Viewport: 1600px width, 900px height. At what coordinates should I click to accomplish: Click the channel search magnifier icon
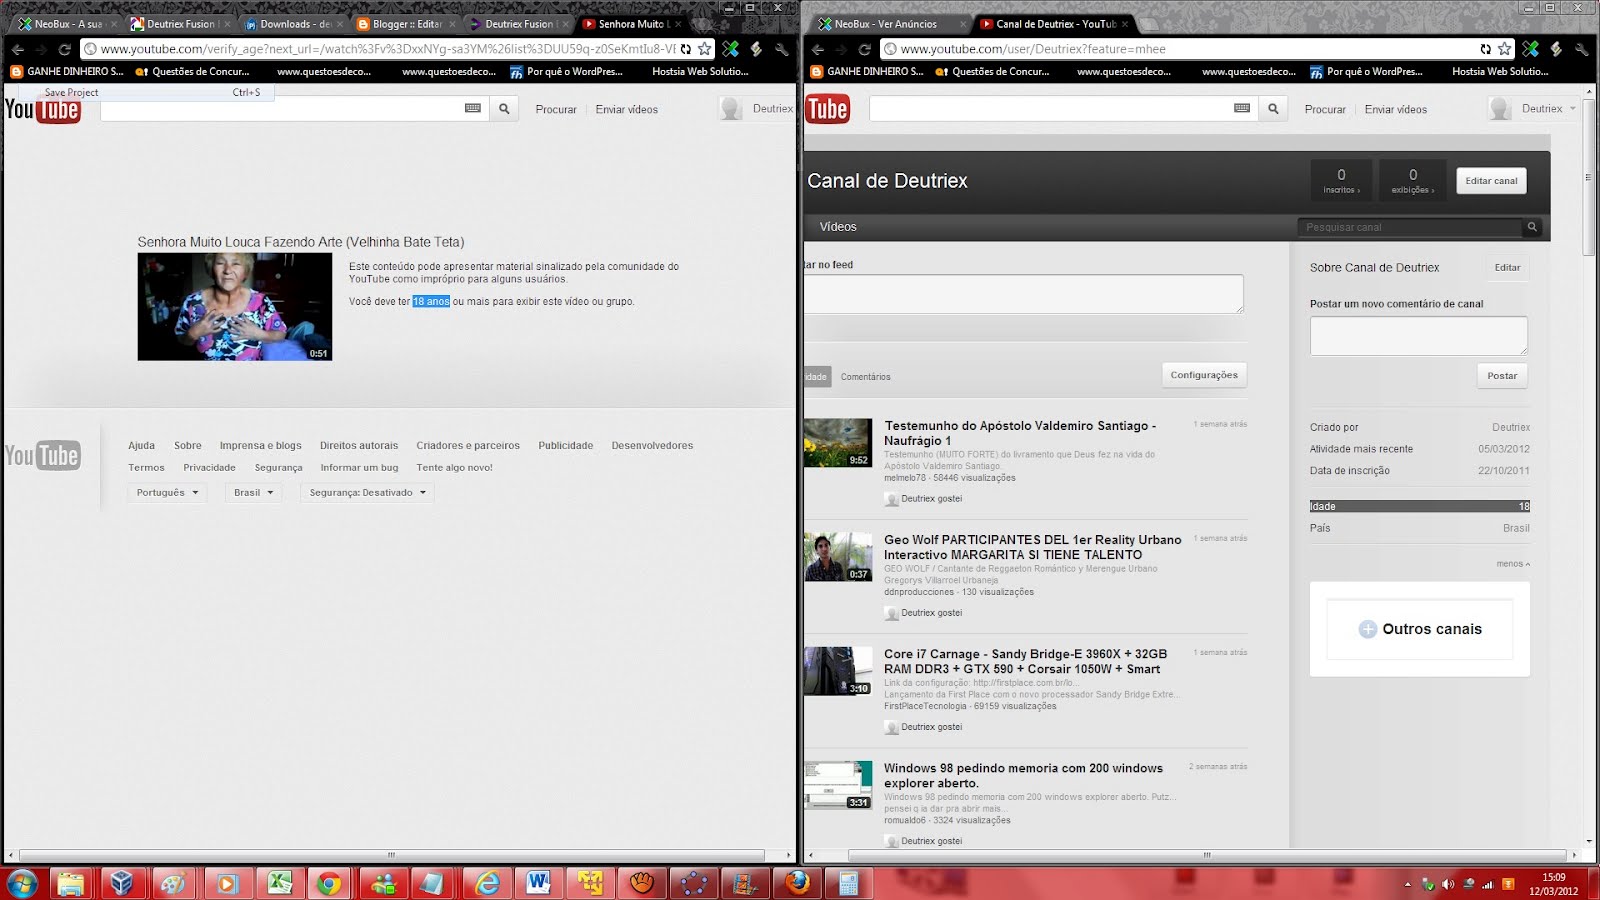point(1531,227)
